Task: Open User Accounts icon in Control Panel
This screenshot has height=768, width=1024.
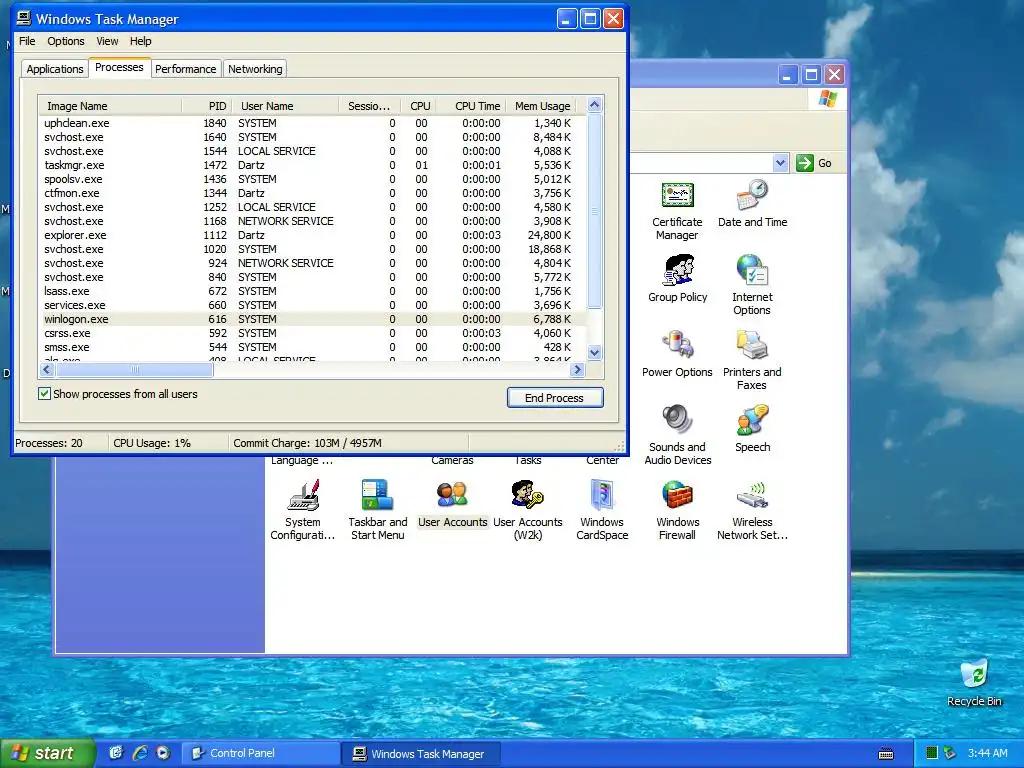Action: (x=453, y=495)
